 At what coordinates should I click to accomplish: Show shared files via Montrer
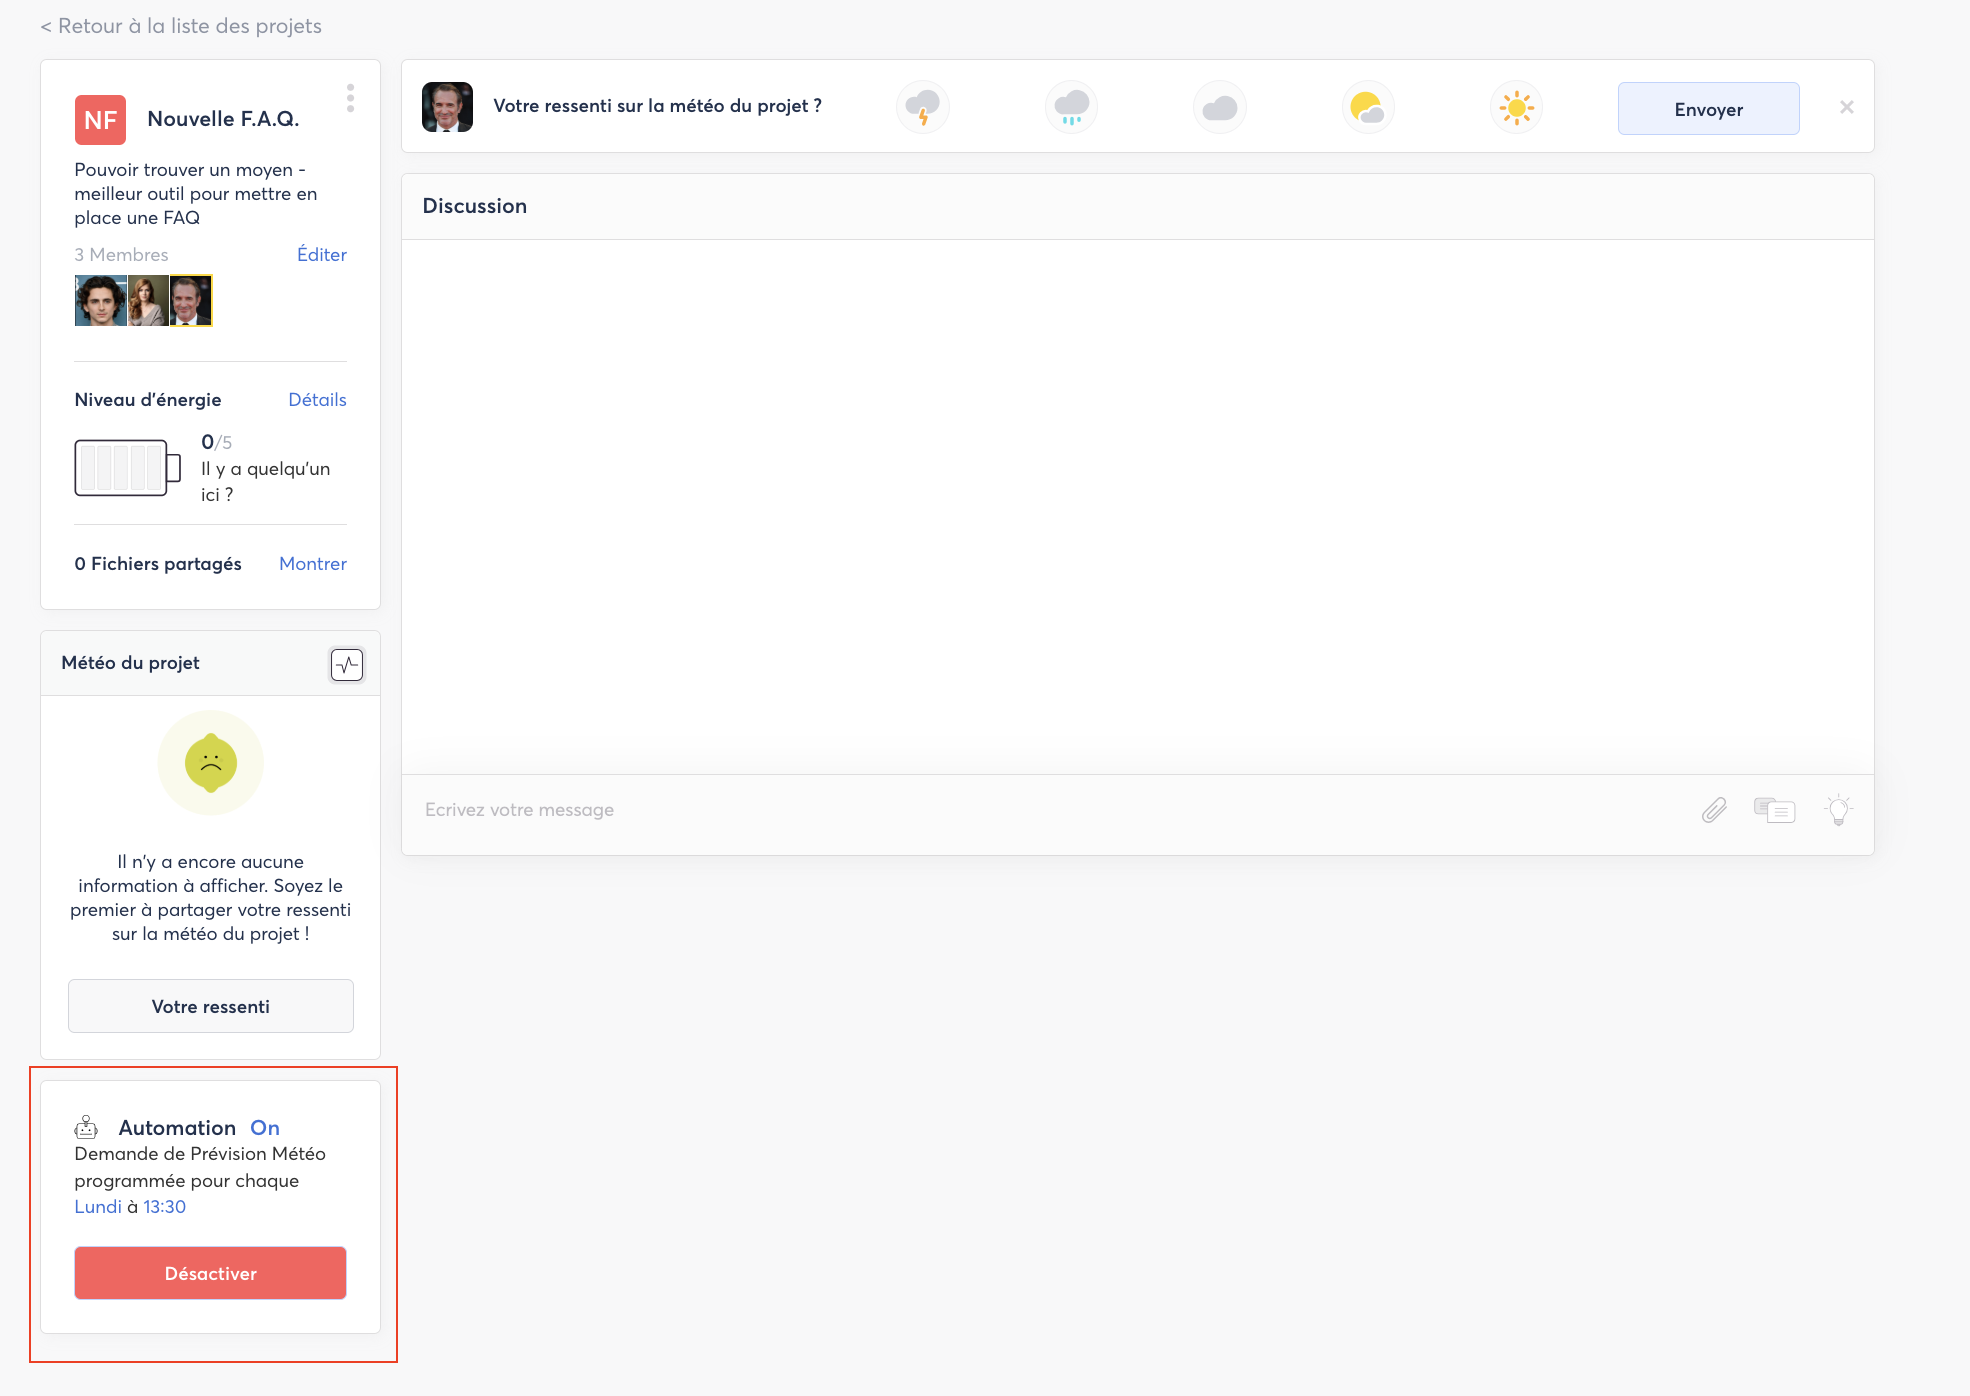point(313,563)
